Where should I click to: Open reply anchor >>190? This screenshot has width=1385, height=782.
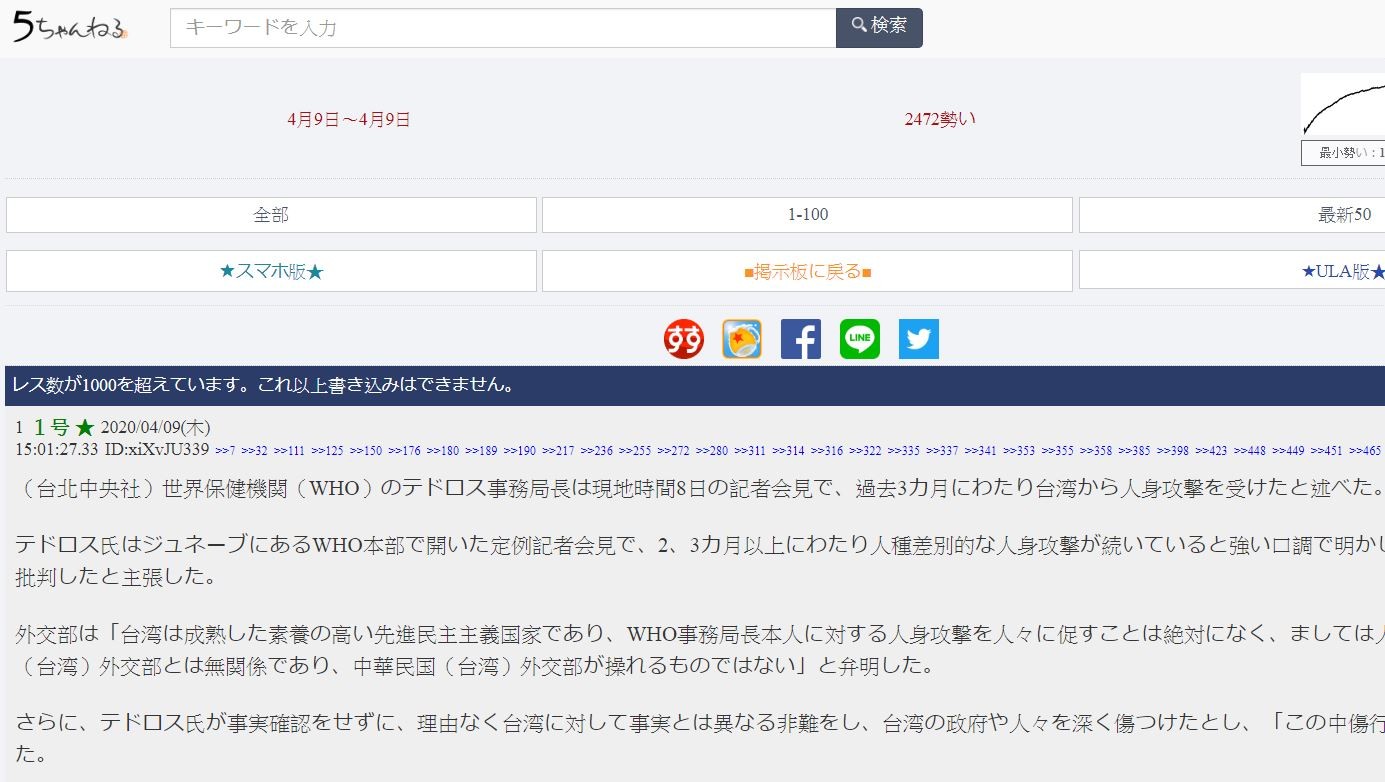tap(520, 450)
